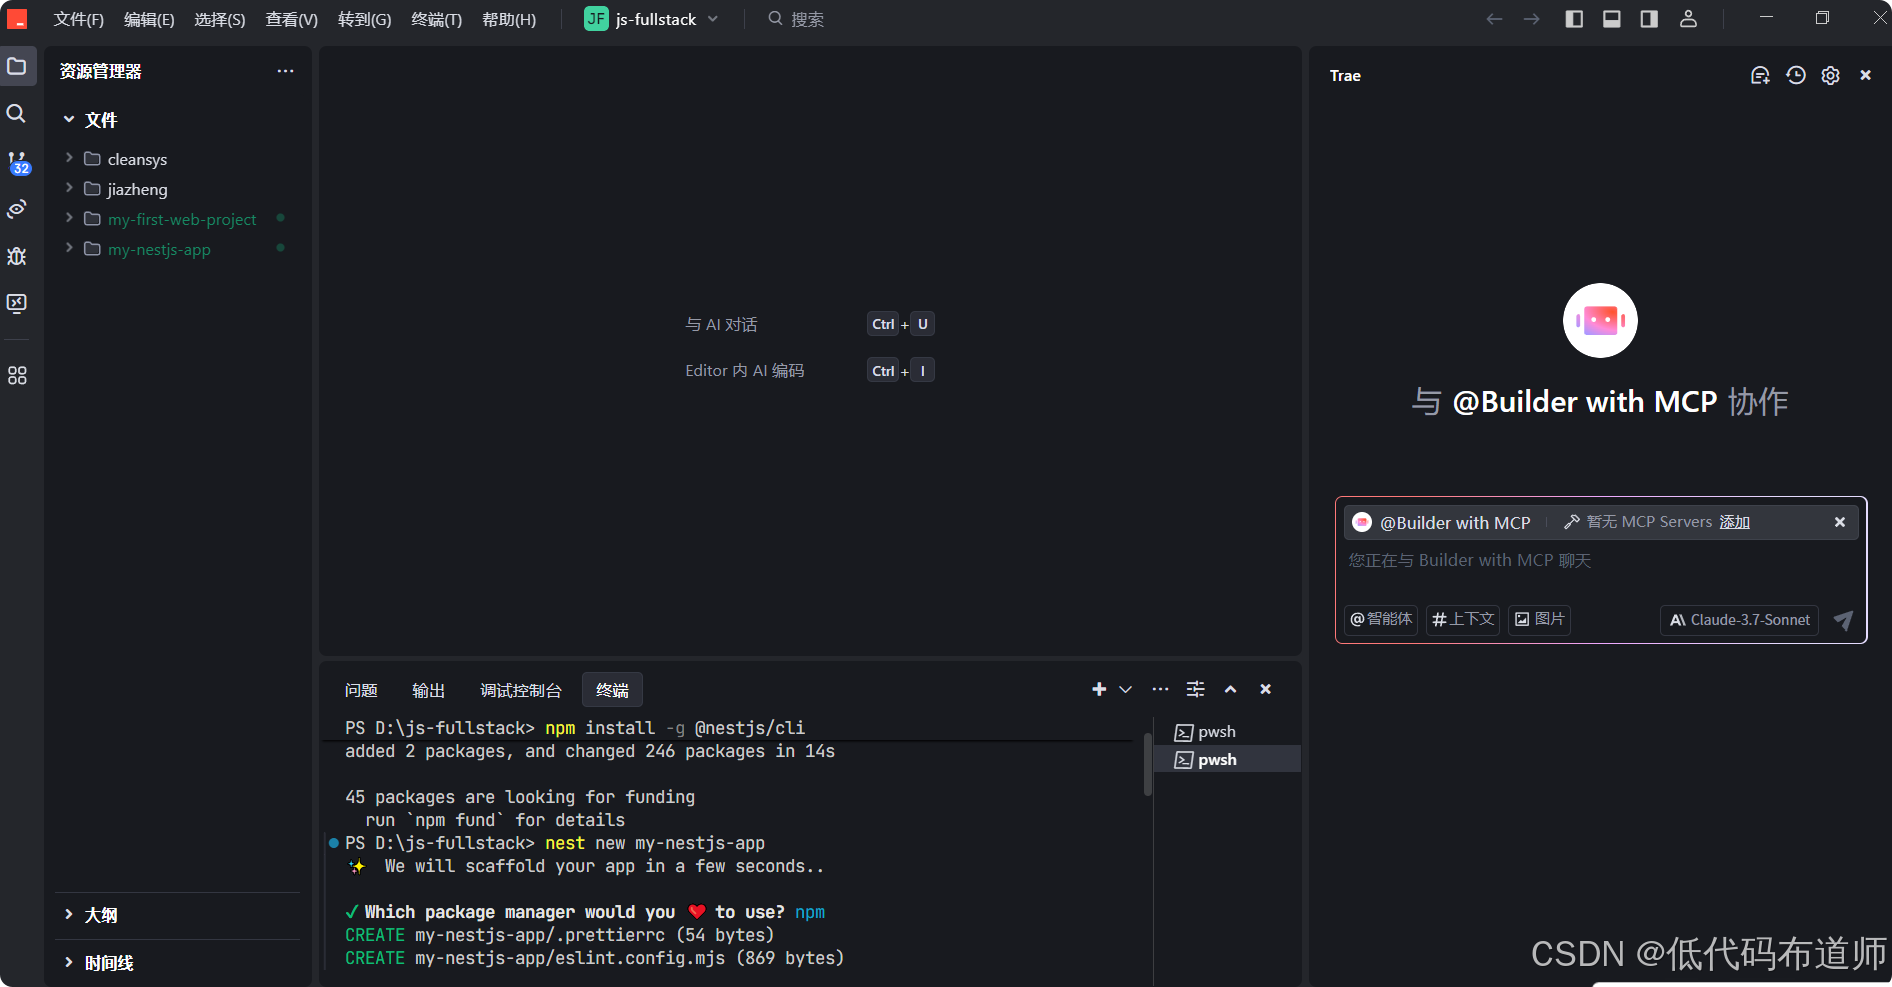The height and width of the screenshot is (987, 1892).
Task: Toggle the bottom panel layout icon
Action: (x=1612, y=19)
